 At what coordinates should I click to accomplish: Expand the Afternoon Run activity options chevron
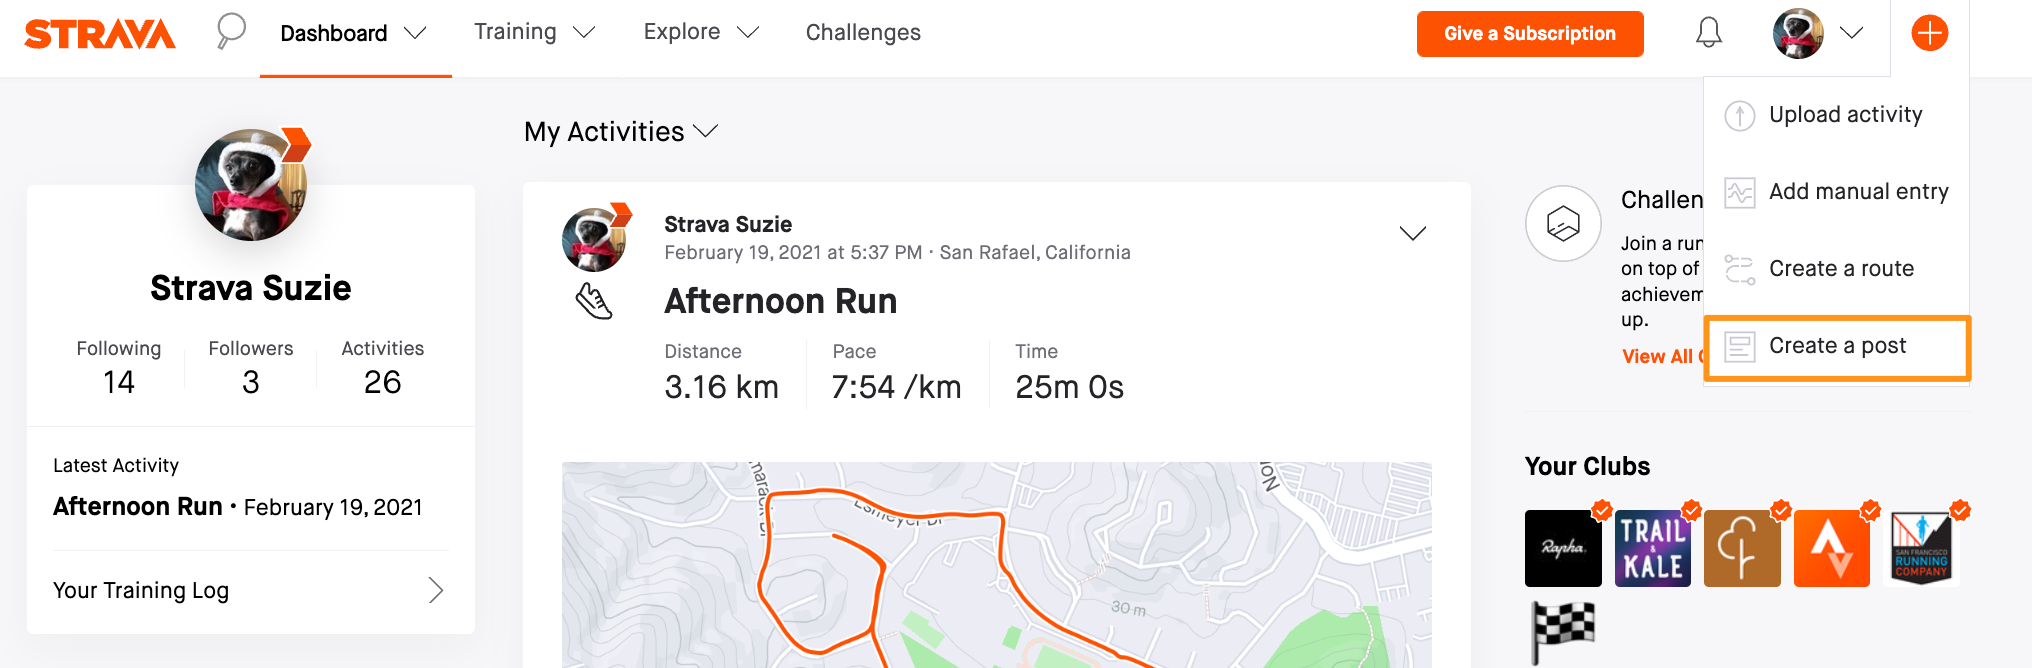[x=1412, y=233]
